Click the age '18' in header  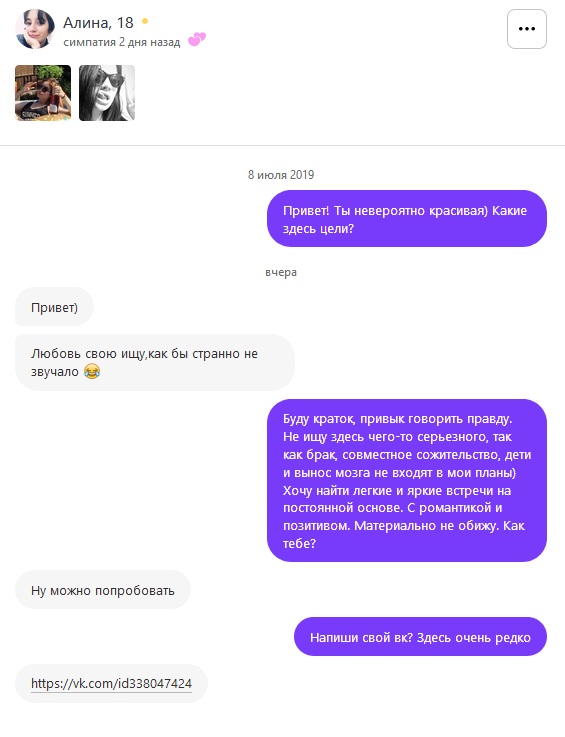point(126,23)
